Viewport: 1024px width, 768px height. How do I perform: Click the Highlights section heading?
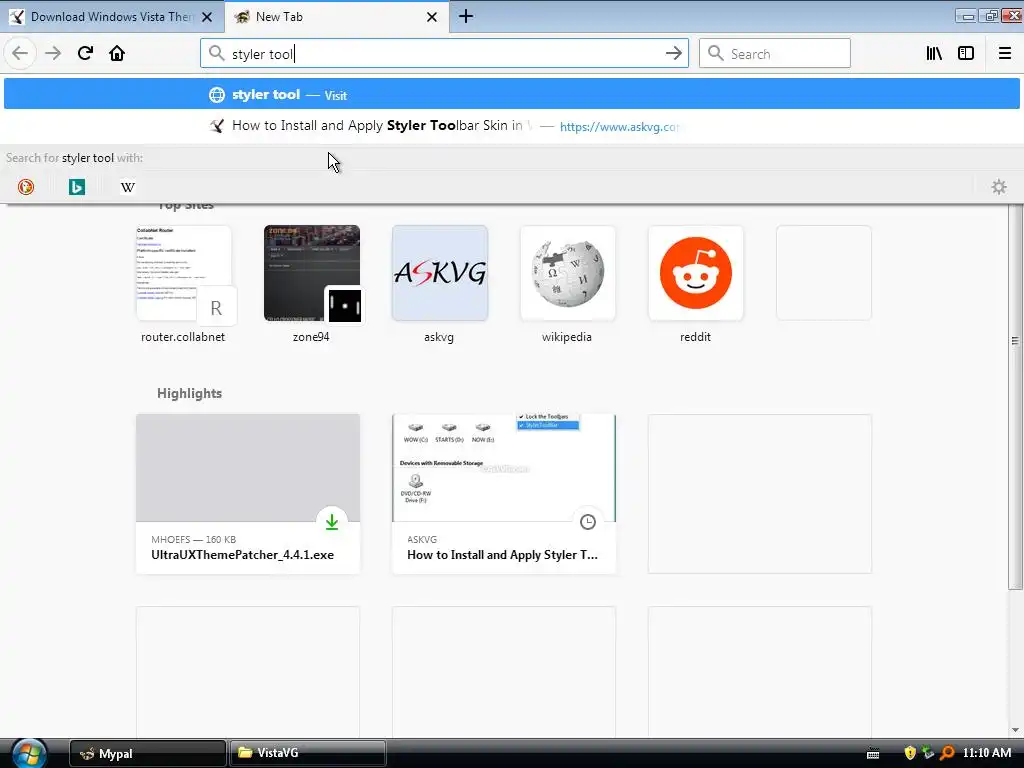(189, 393)
